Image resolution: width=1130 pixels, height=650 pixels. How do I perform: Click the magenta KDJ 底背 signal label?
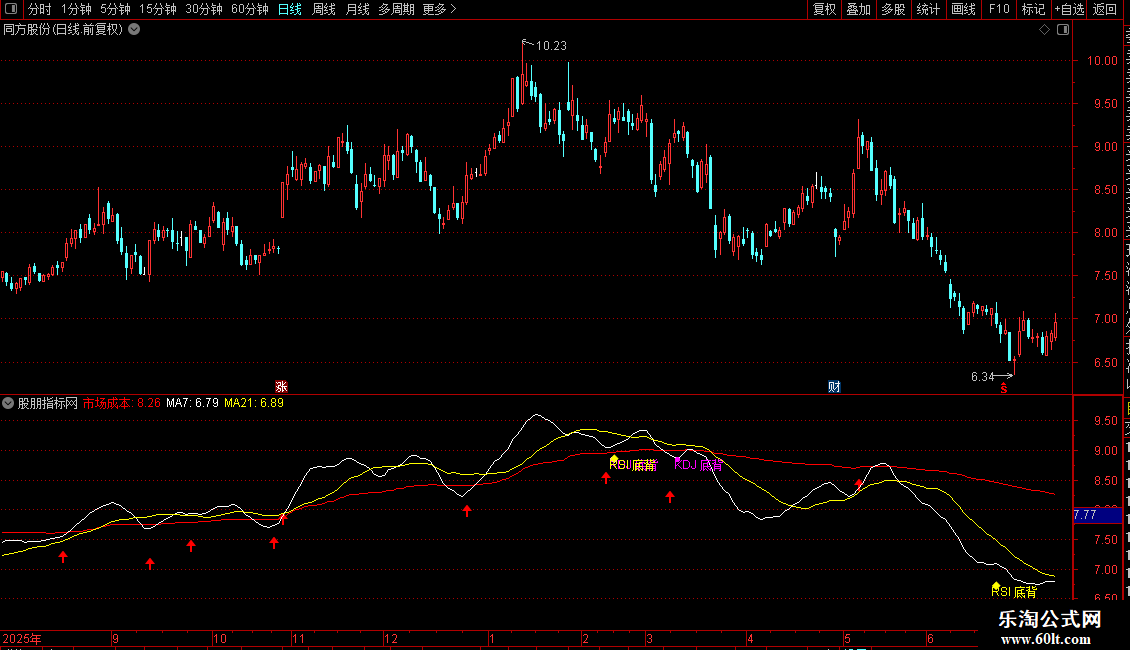[x=698, y=465]
